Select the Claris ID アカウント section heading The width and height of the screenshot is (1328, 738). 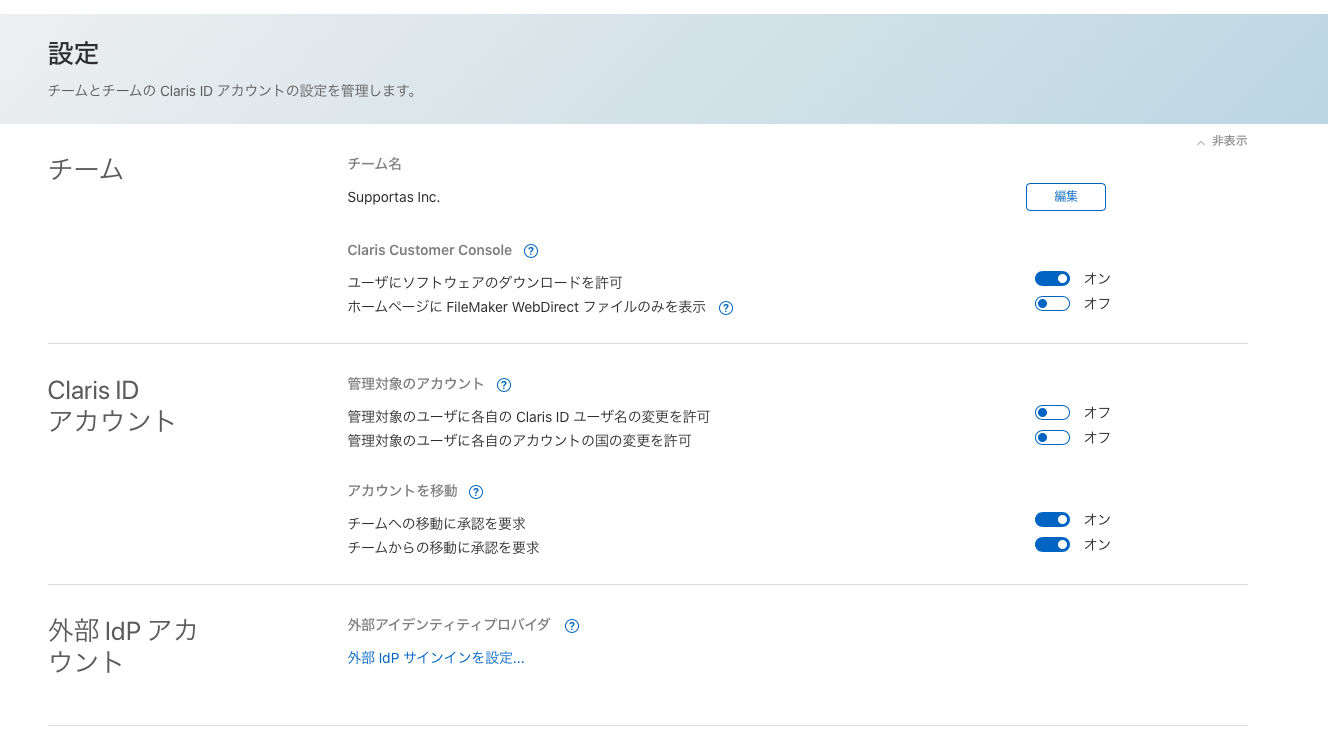point(112,405)
